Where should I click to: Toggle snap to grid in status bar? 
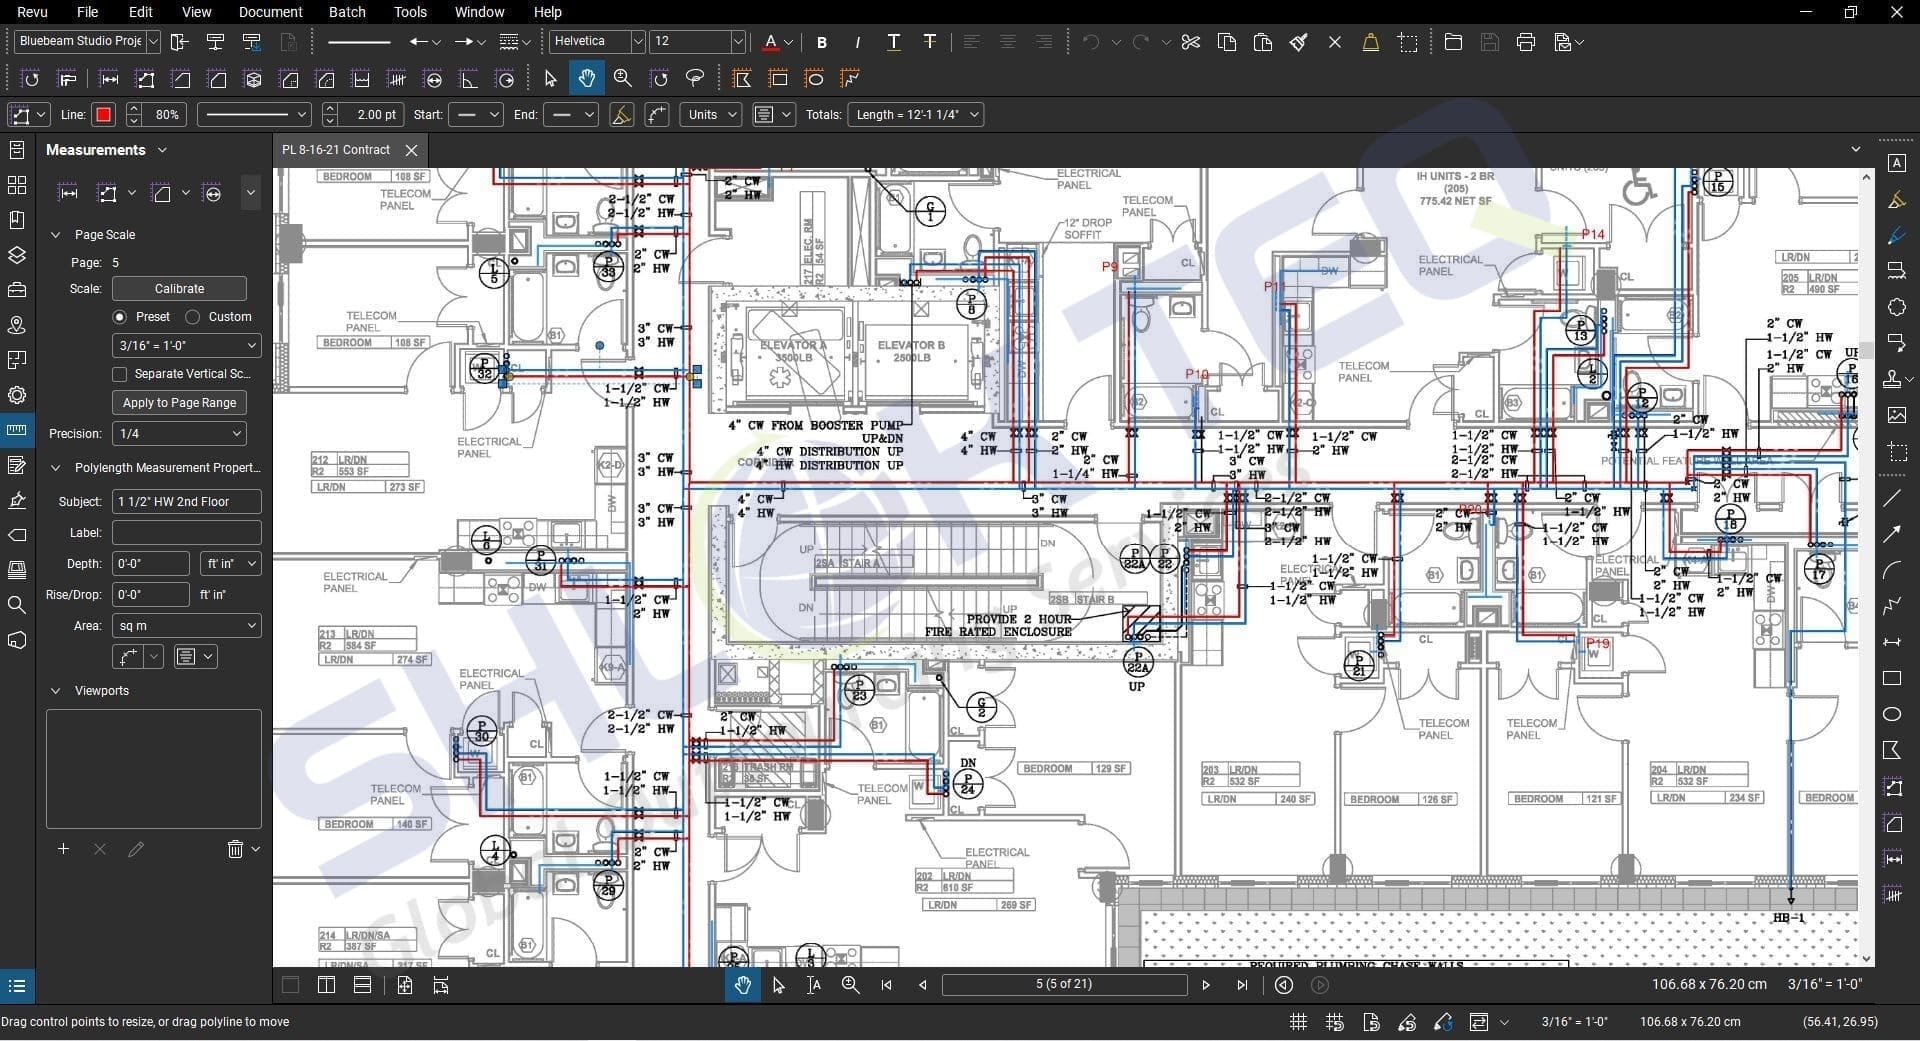coord(1334,1022)
